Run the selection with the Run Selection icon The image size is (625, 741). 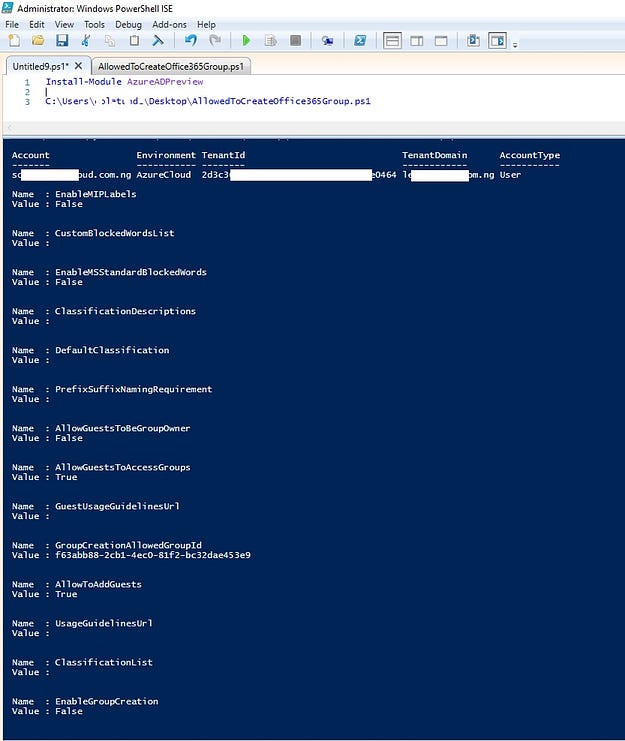tap(271, 41)
